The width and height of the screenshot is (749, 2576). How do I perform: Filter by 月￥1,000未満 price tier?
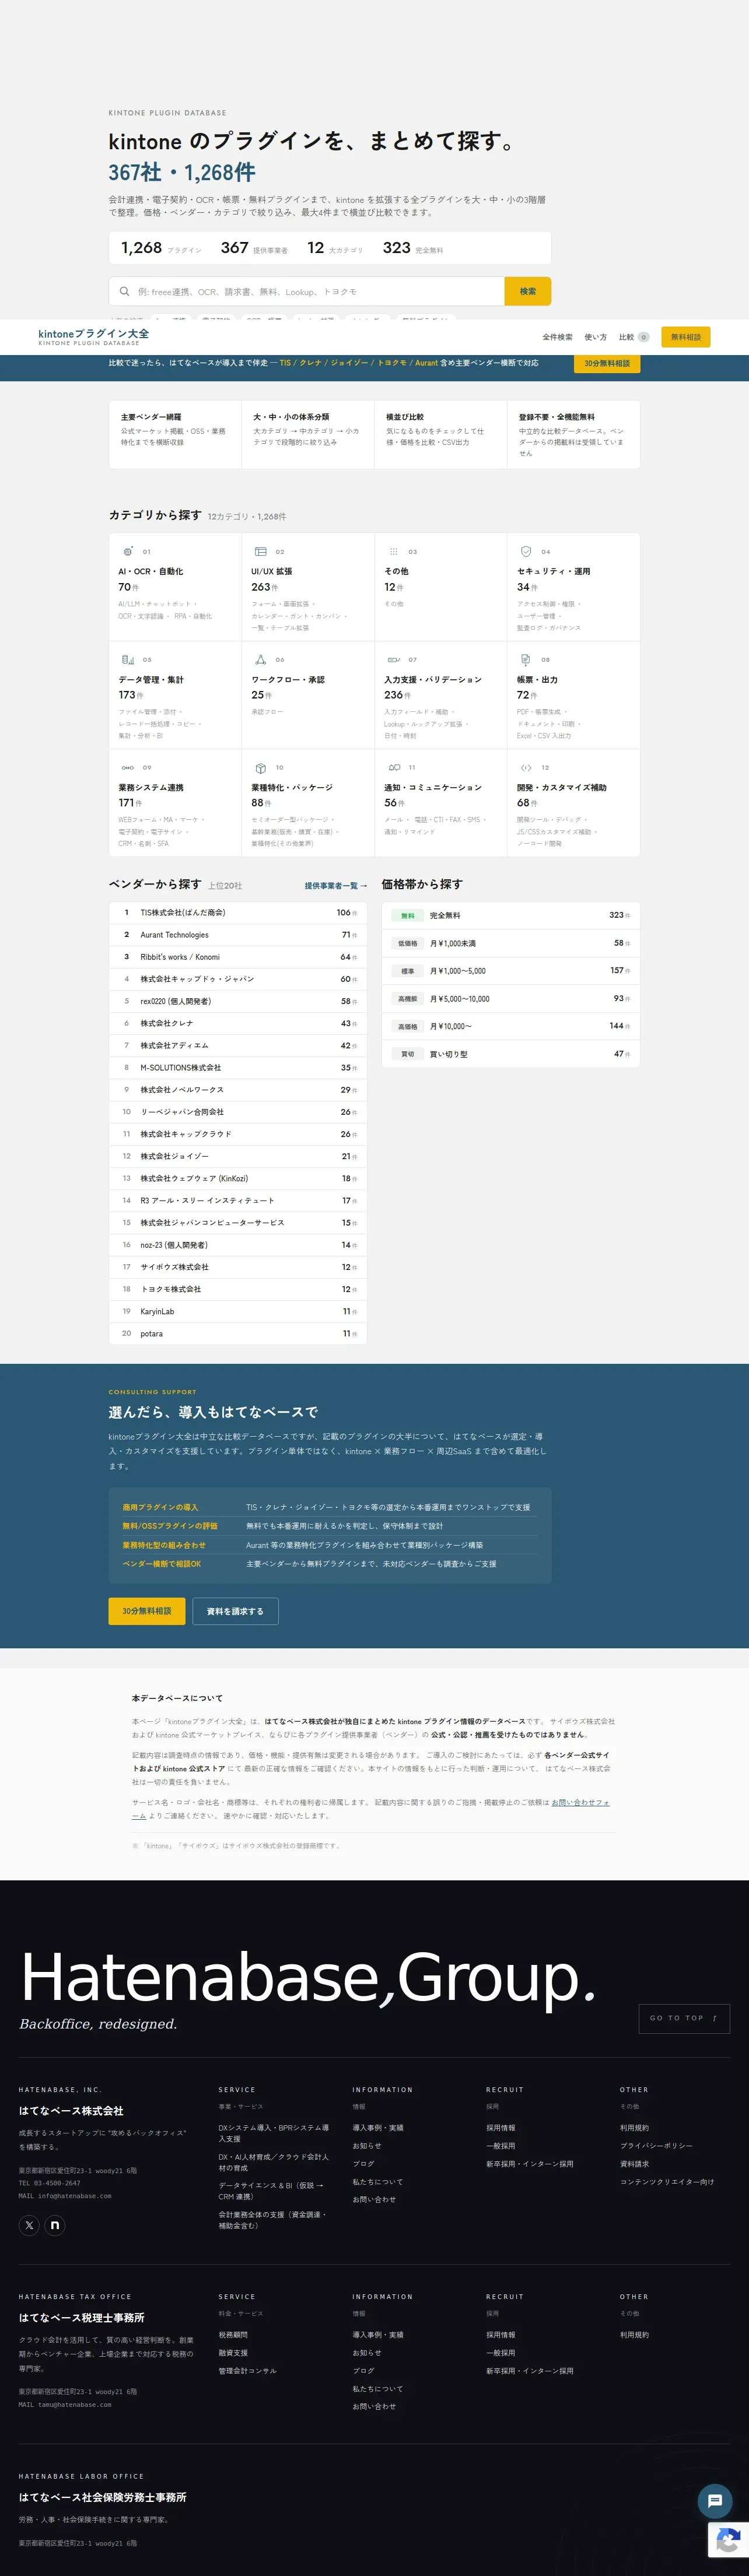tap(511, 943)
